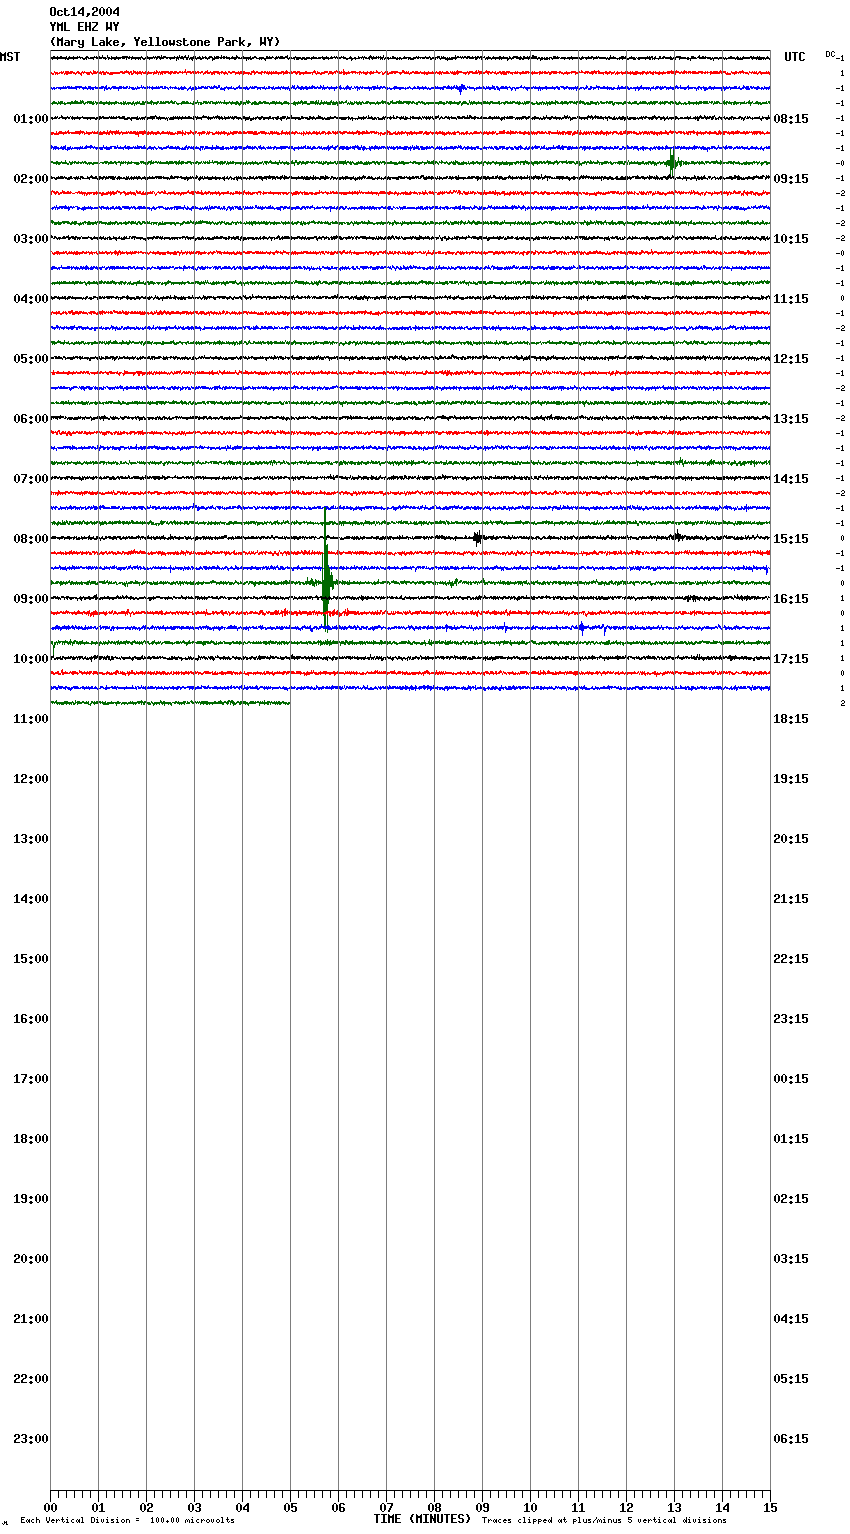Click the 16:15 UTC time label
The image size is (850, 1534).
791,599
